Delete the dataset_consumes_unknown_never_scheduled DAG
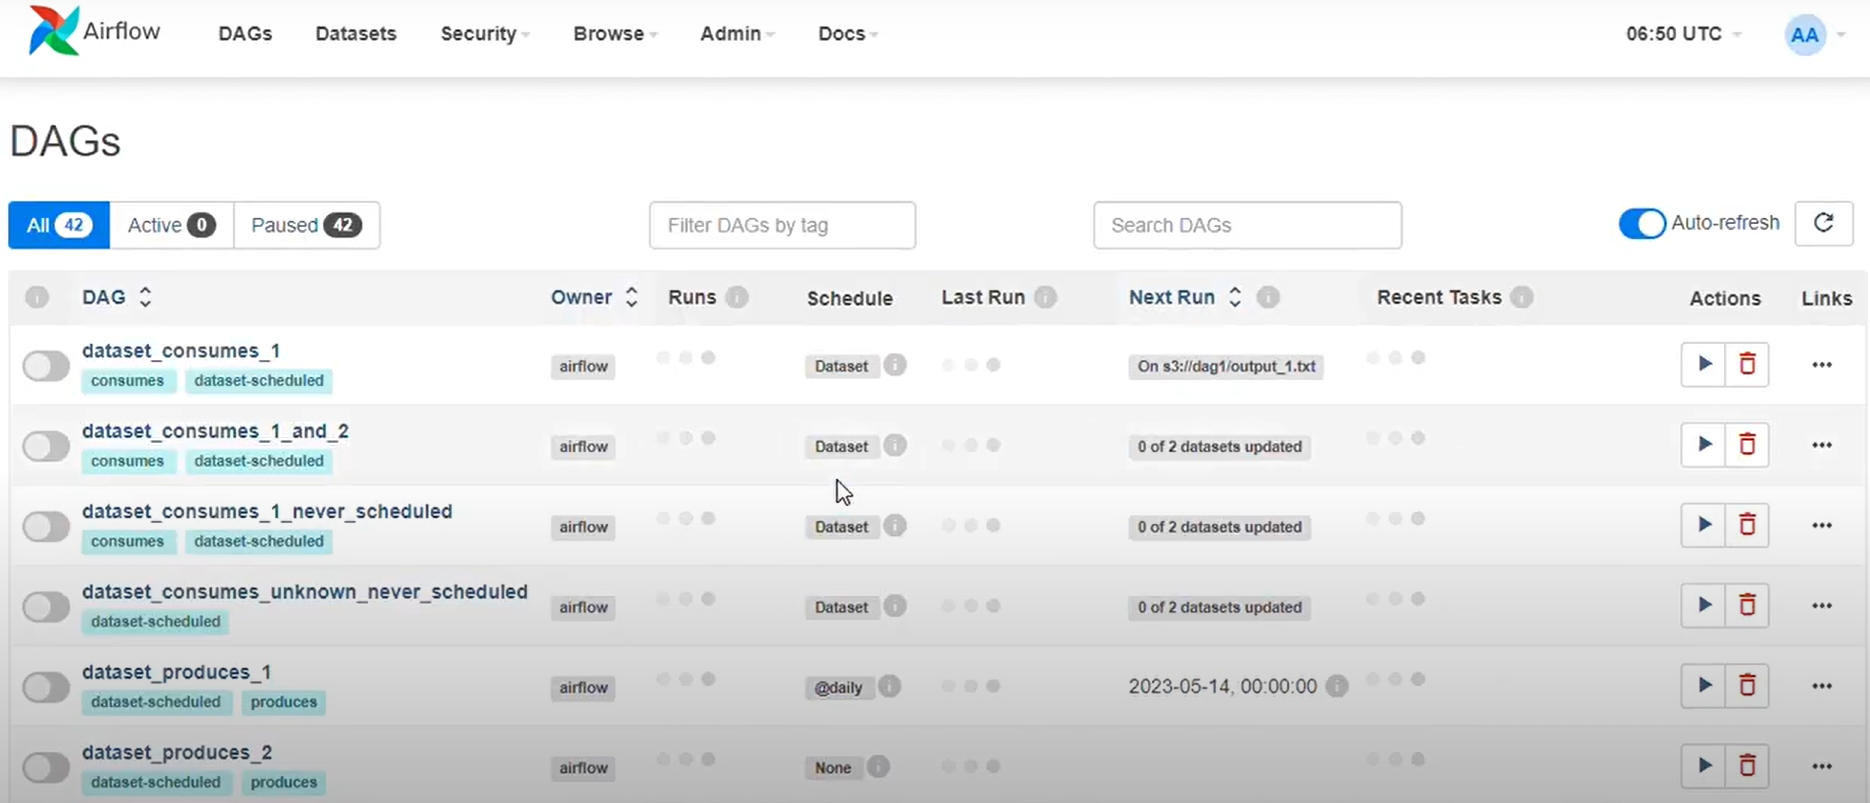The height and width of the screenshot is (803, 1870). tap(1747, 606)
